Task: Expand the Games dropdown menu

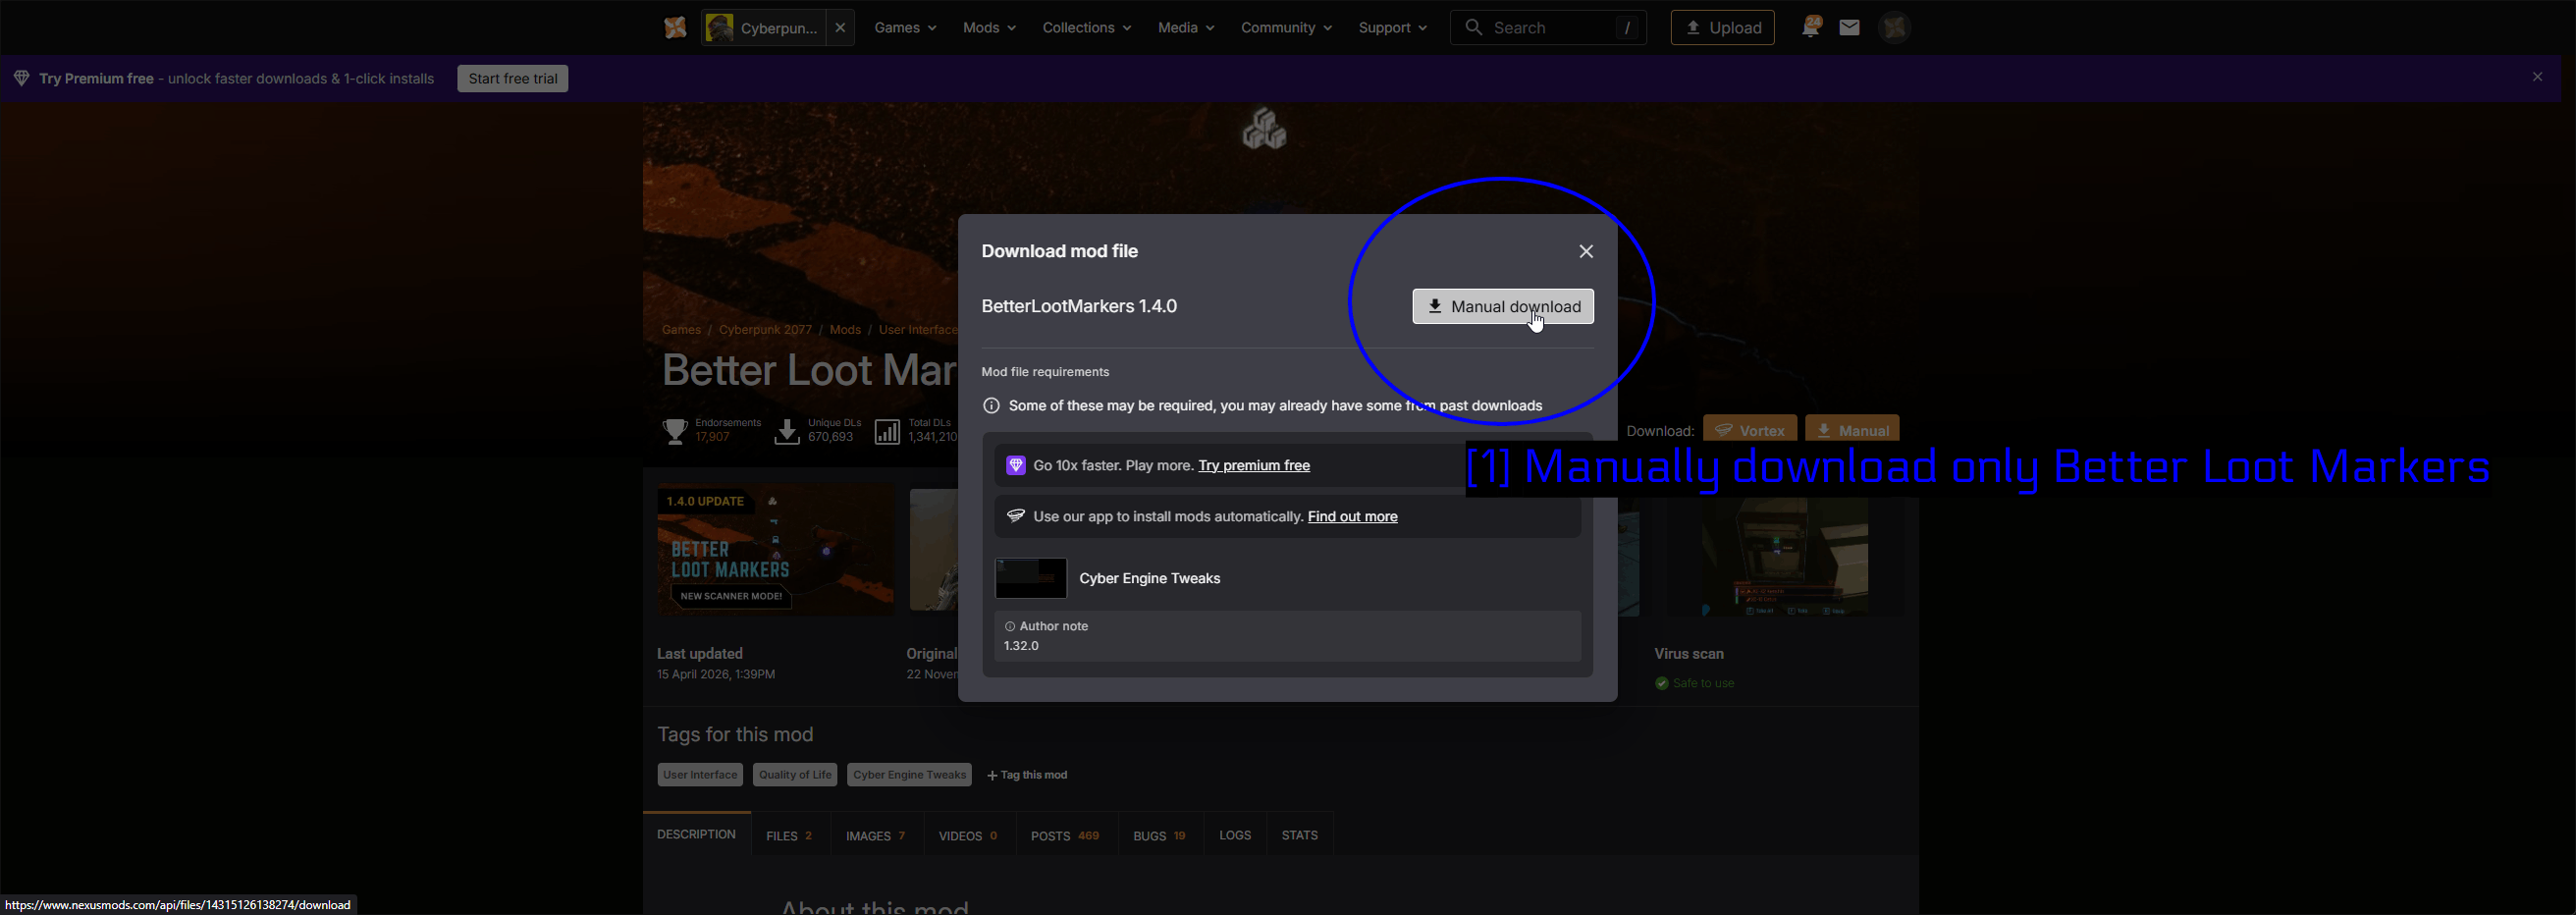Action: [x=905, y=28]
